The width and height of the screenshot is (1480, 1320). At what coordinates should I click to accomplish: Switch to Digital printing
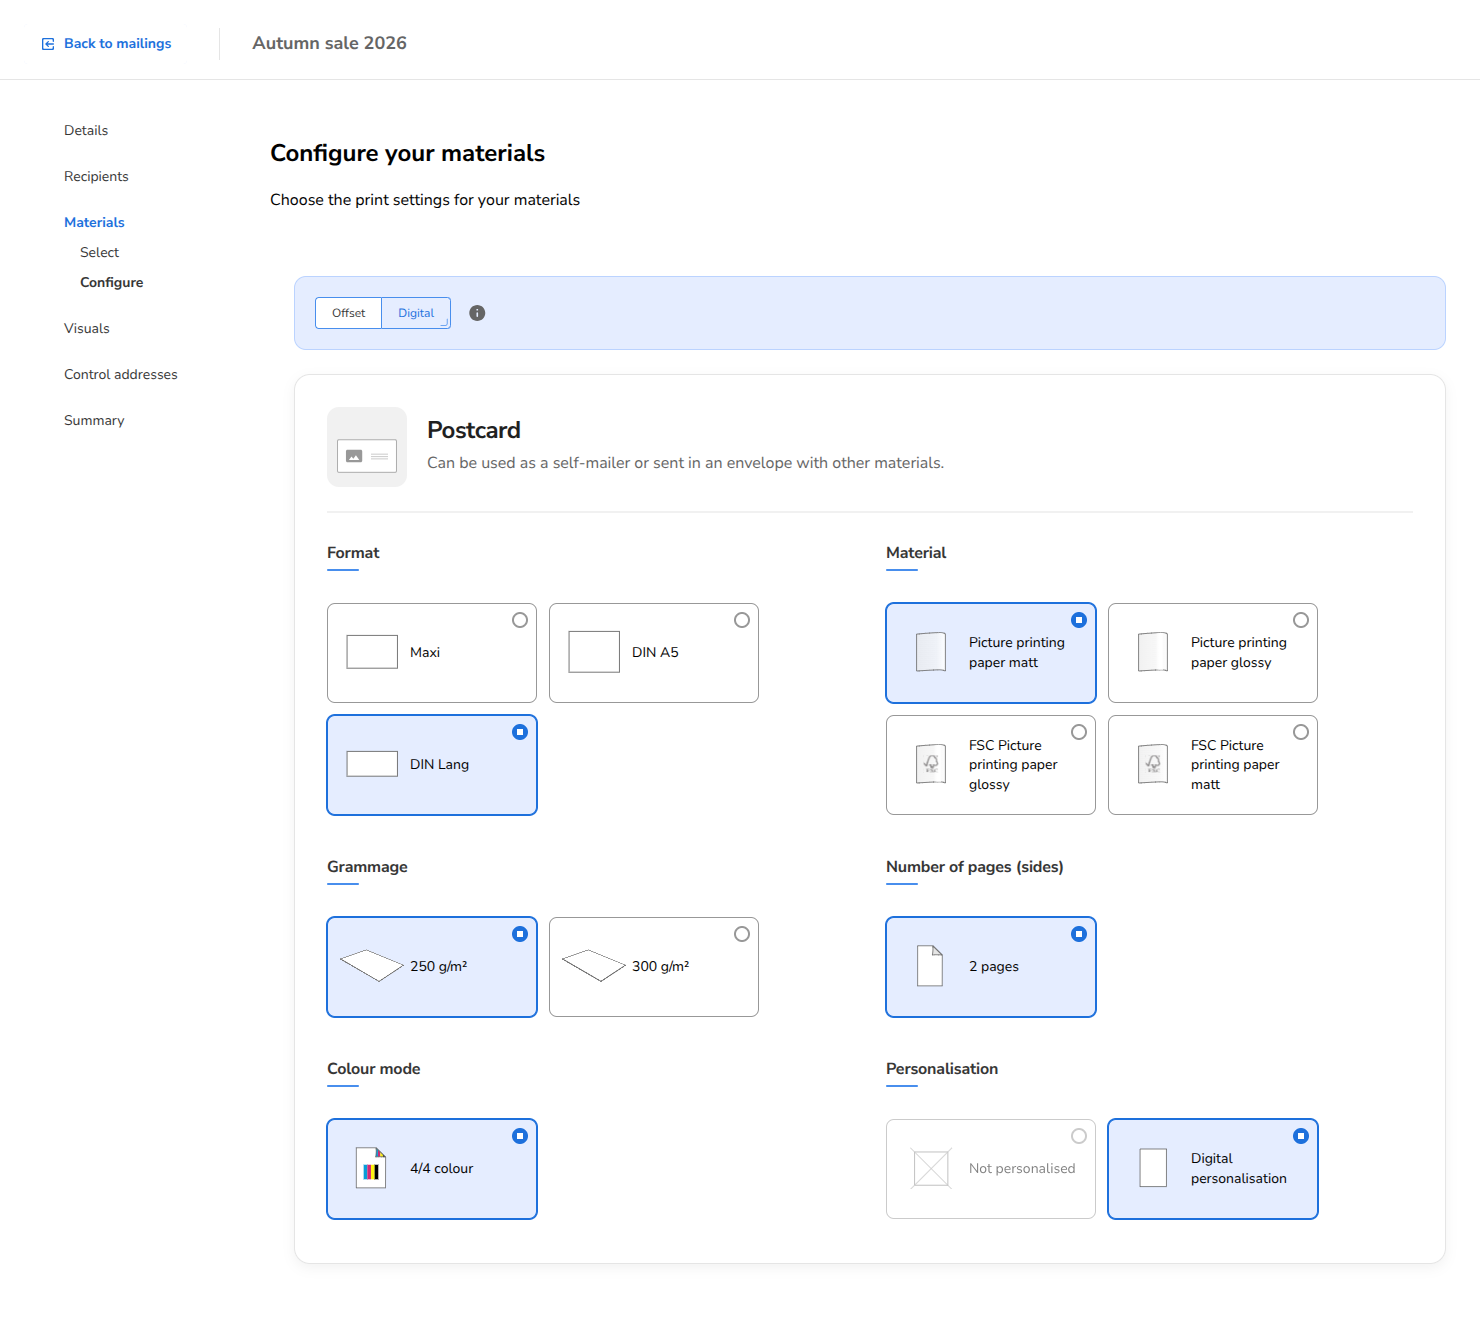[x=416, y=313]
